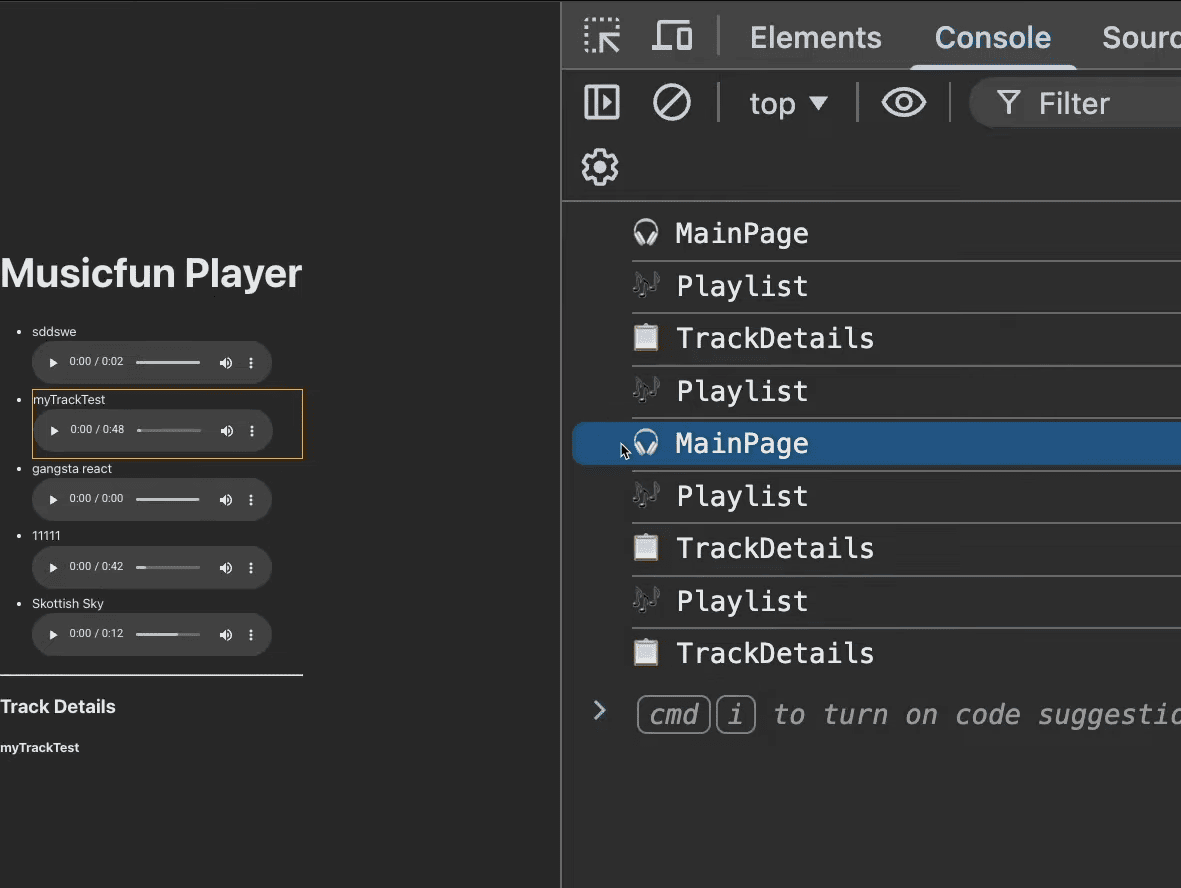This screenshot has width=1181, height=888.
Task: Select the inspect element picker icon
Action: [602, 37]
